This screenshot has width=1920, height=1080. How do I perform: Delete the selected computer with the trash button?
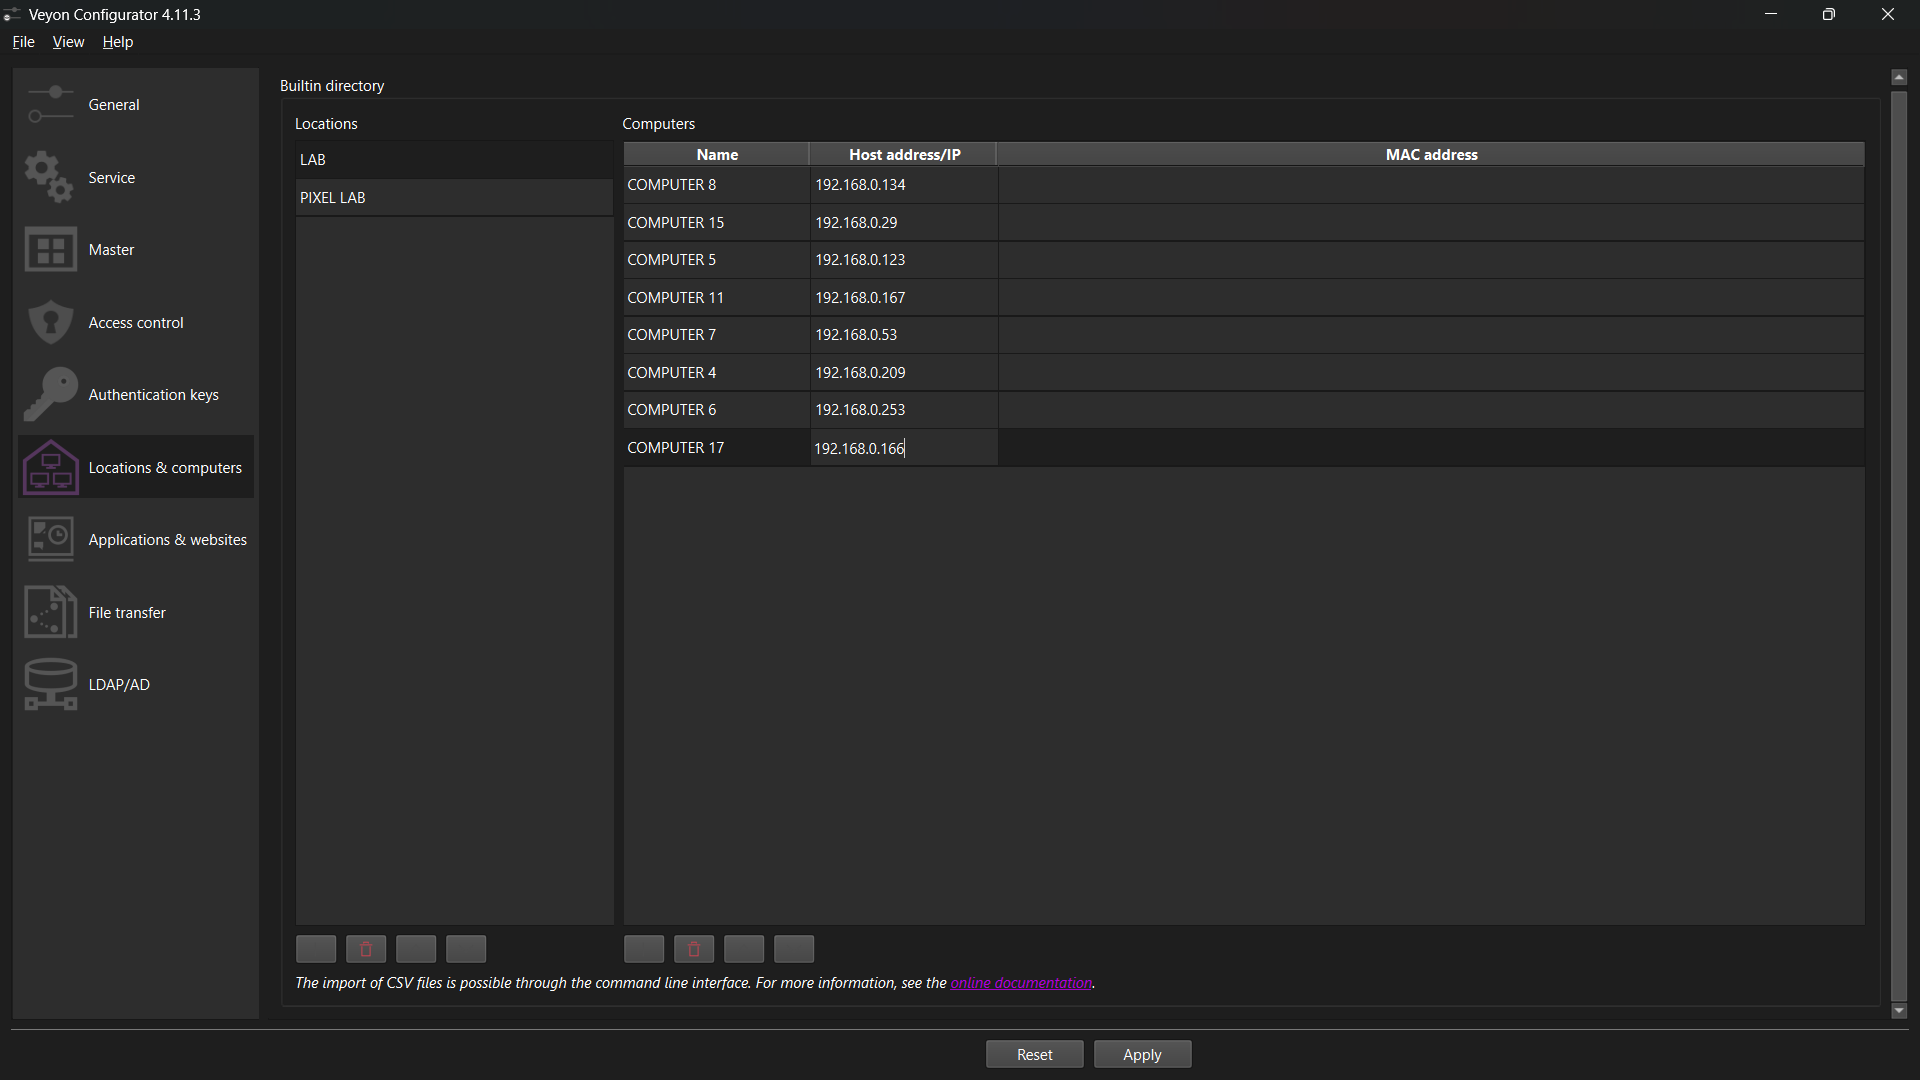click(694, 949)
